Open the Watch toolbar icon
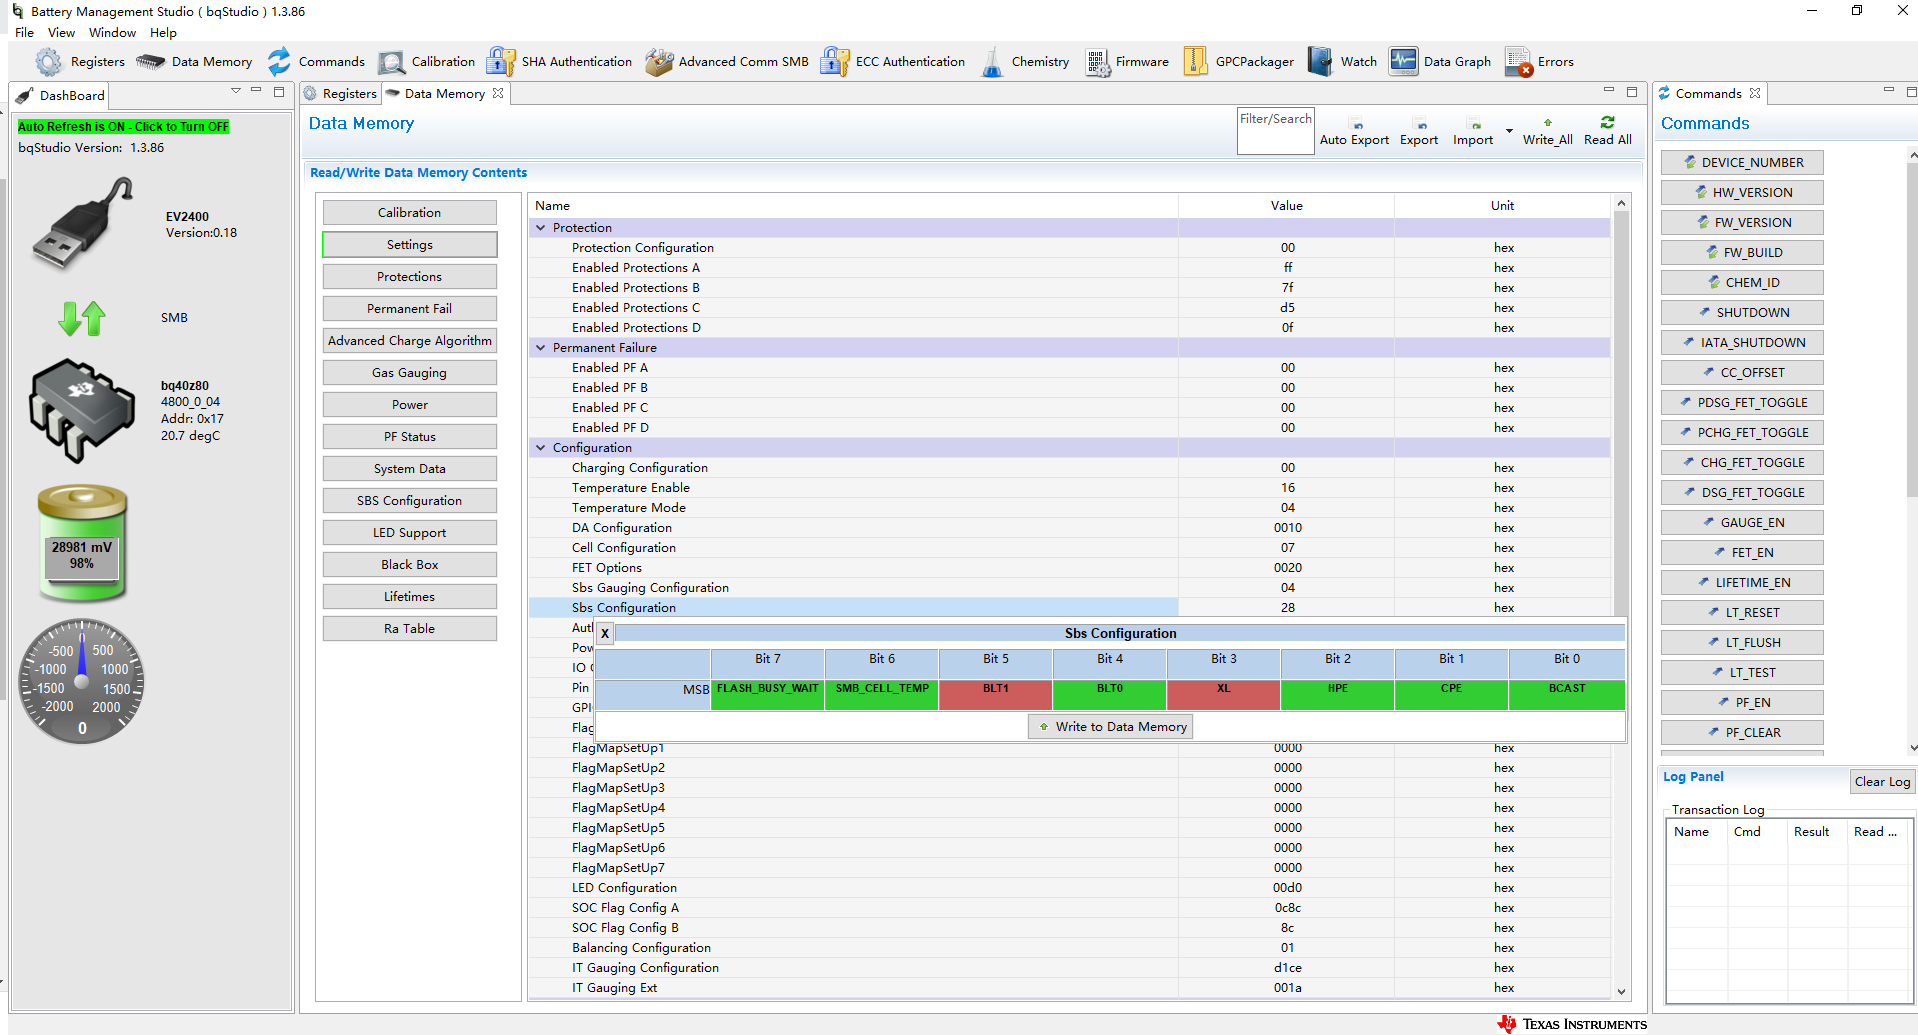Image resolution: width=1918 pixels, height=1035 pixels. point(1320,62)
